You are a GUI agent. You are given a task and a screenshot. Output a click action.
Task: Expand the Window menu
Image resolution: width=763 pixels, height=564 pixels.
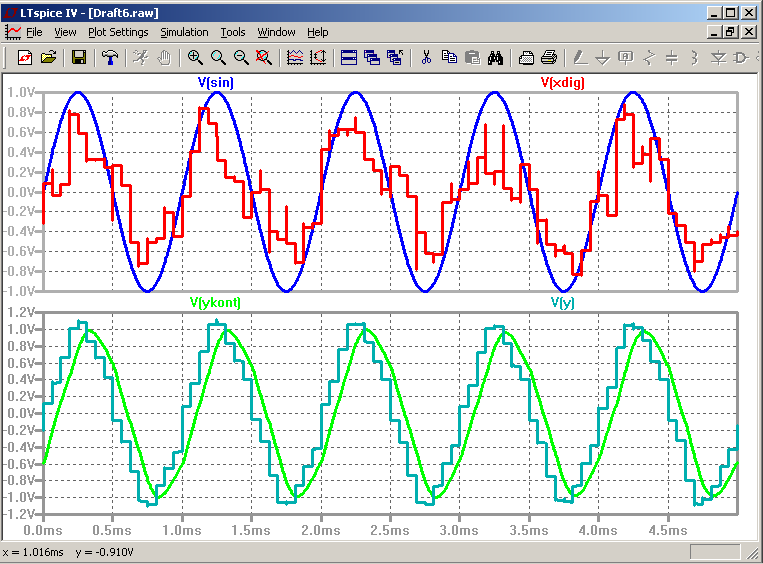(x=276, y=32)
